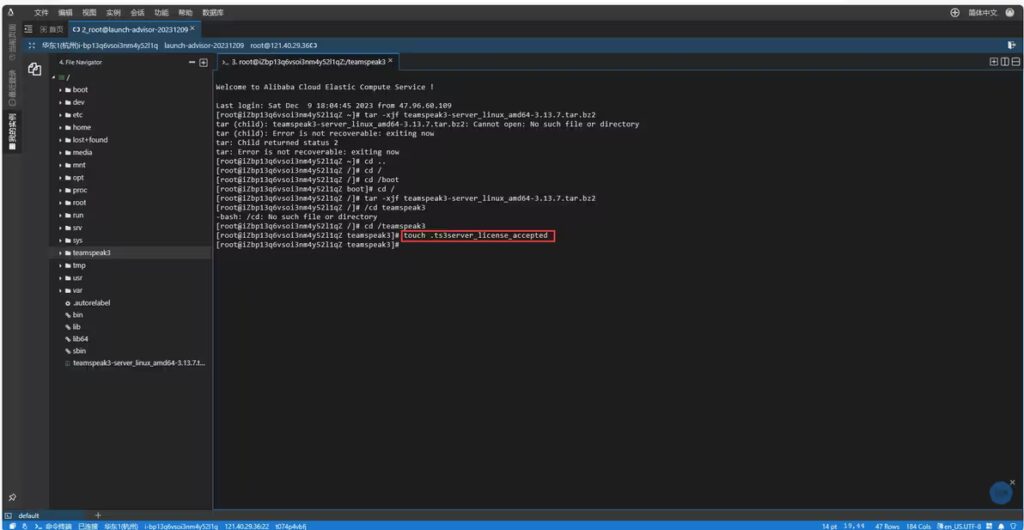
Task: Open the 简体中文 language selector
Action: click(x=983, y=12)
